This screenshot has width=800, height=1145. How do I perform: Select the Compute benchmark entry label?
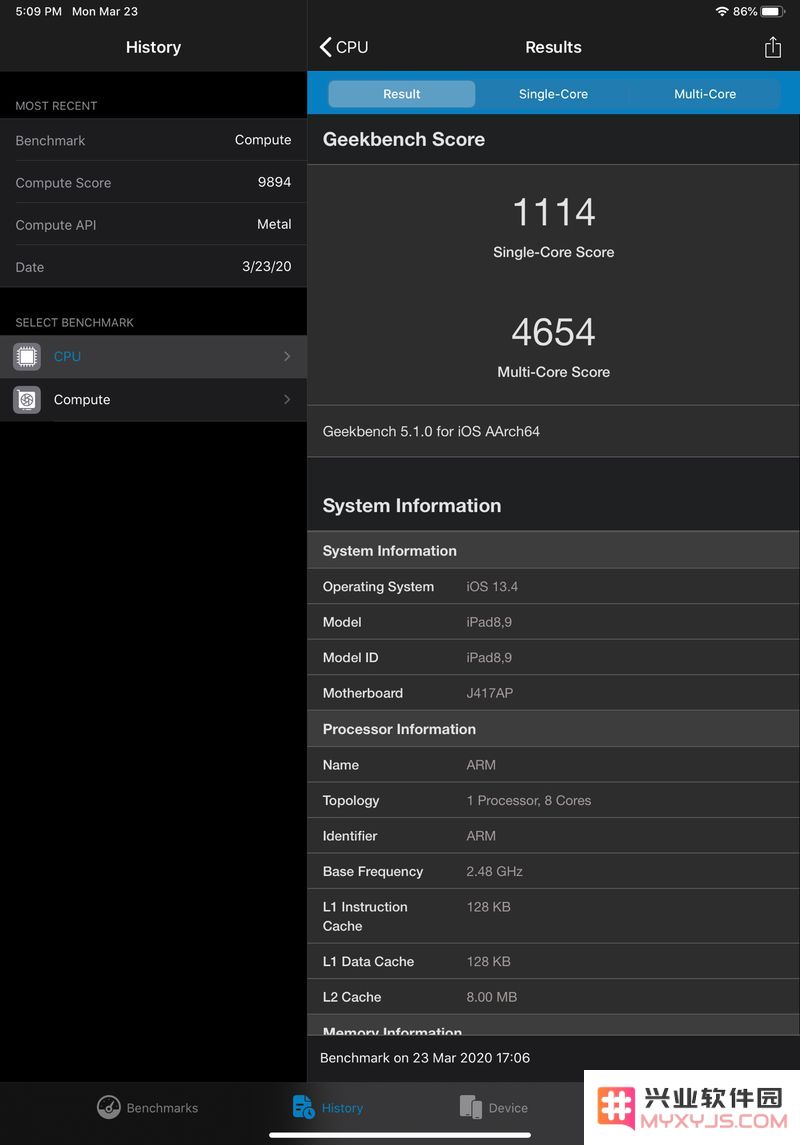click(82, 399)
